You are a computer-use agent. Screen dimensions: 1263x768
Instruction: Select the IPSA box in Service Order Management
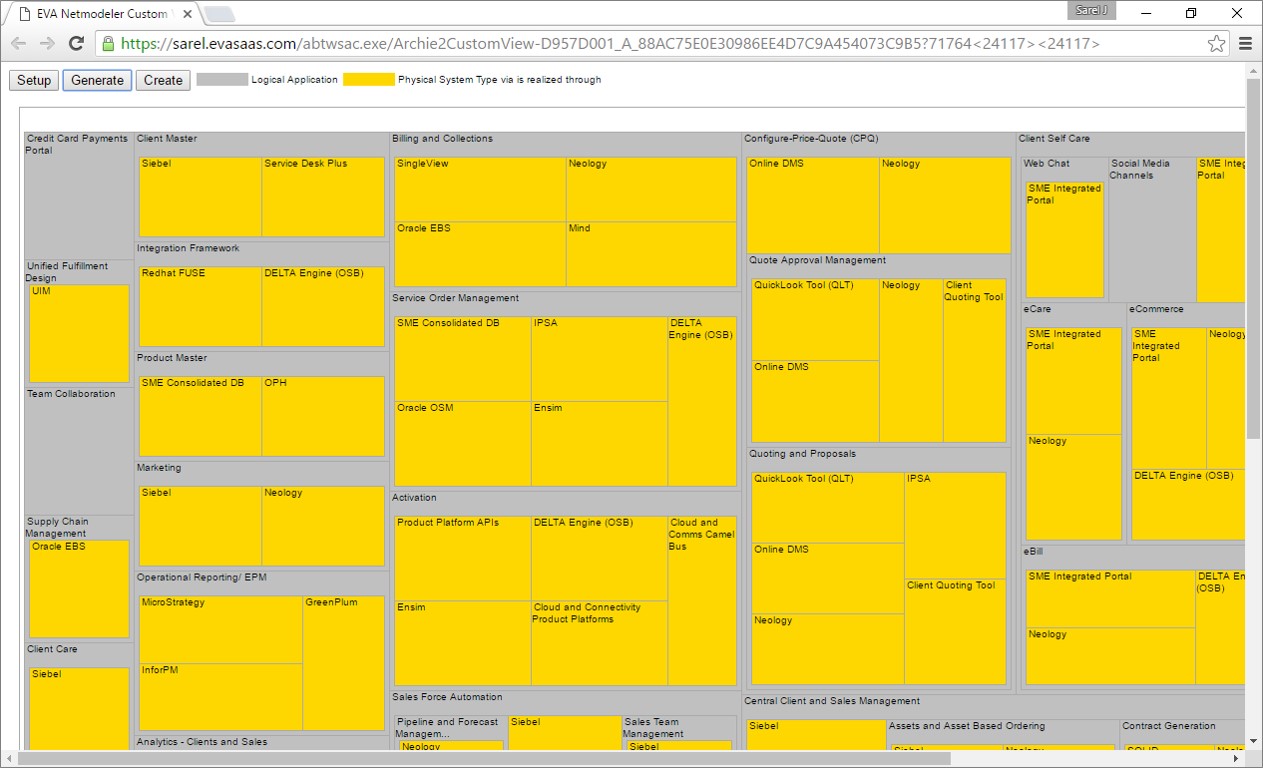tap(599, 359)
